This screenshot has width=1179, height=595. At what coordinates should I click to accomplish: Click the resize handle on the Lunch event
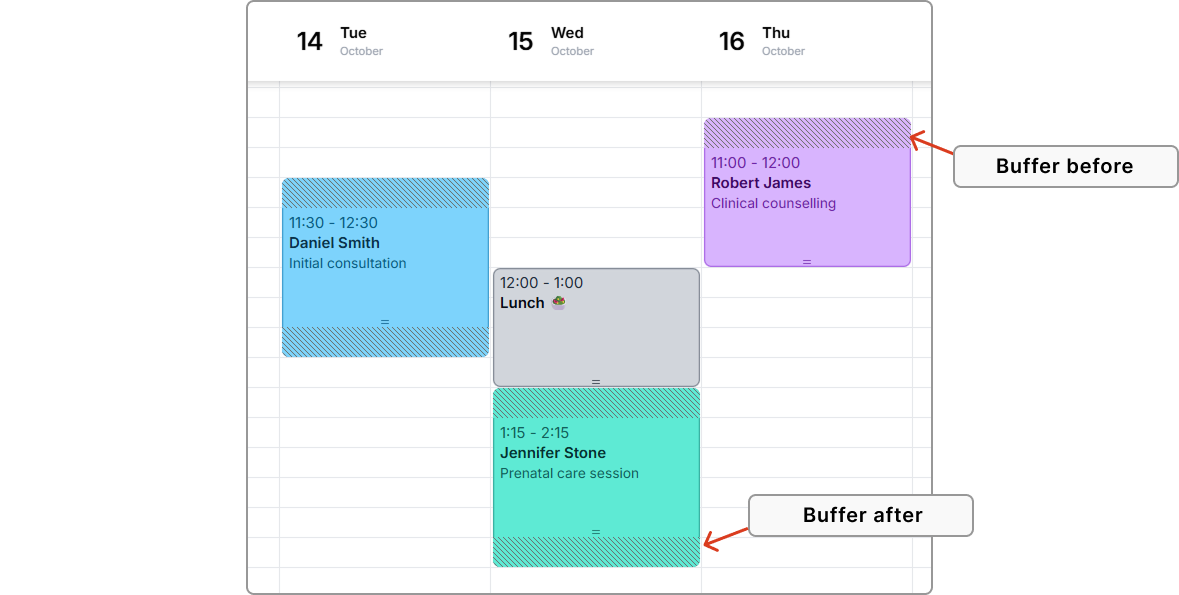point(596,381)
